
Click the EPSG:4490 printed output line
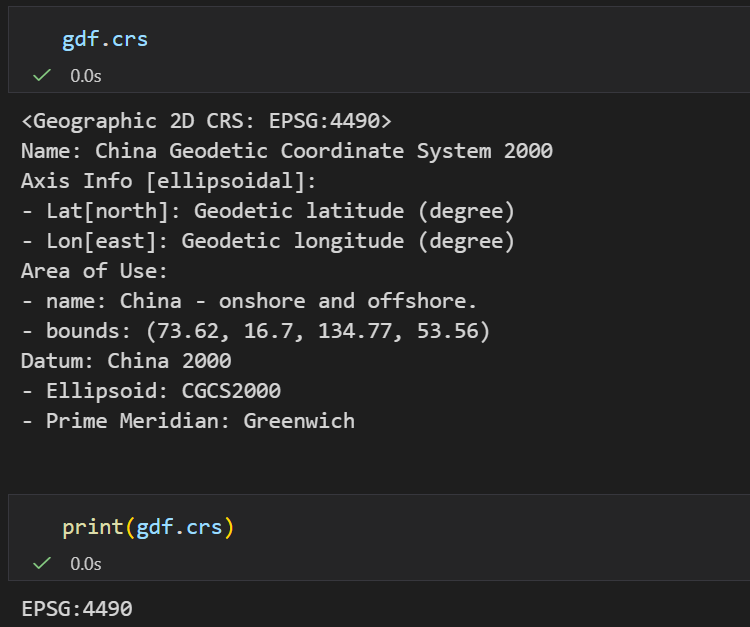[x=77, y=609]
